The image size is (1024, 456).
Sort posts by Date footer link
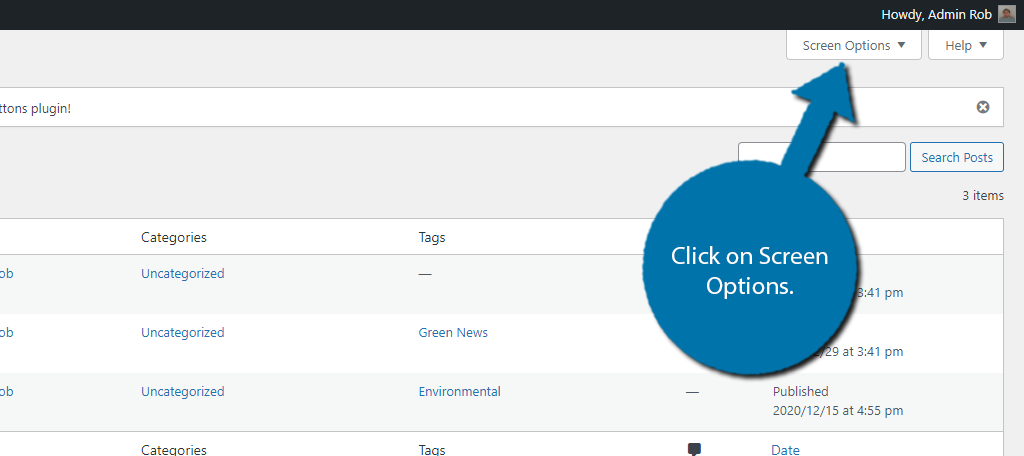[x=785, y=449]
